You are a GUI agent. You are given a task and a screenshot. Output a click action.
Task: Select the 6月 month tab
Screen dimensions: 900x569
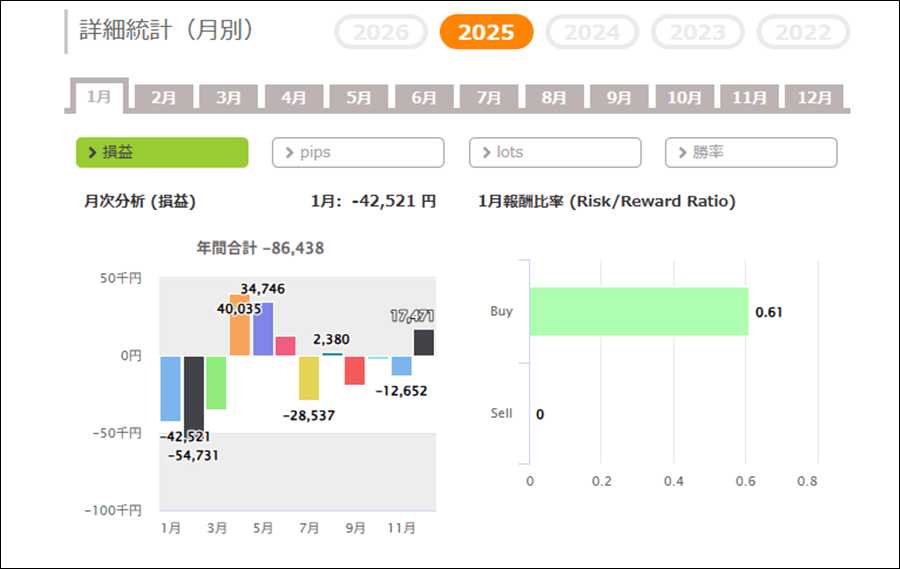[x=424, y=98]
